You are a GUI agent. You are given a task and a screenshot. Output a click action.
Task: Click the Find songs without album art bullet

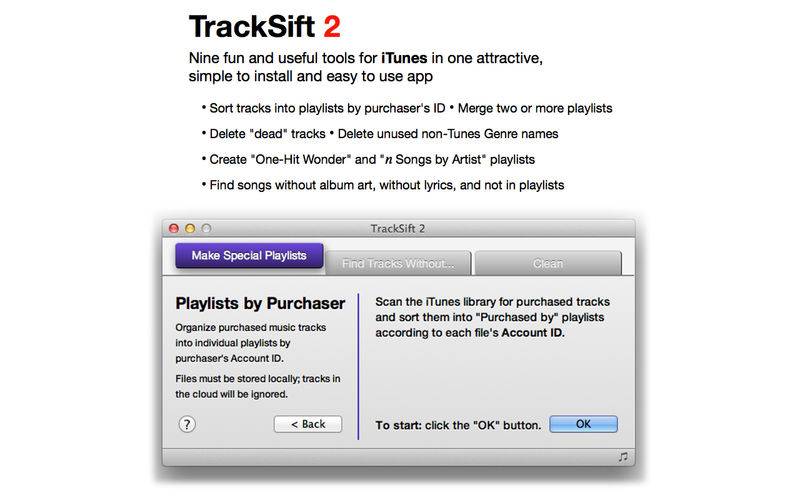pos(383,185)
